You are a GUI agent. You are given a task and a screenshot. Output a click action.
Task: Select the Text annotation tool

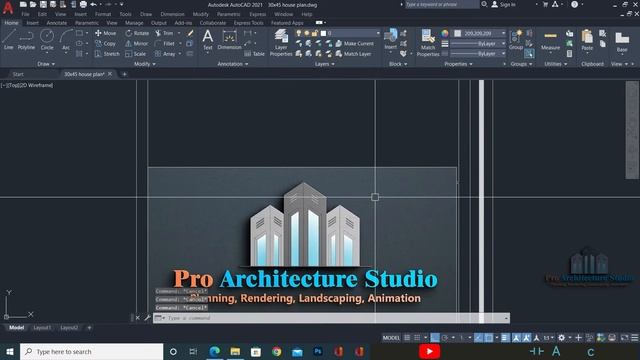coord(208,40)
